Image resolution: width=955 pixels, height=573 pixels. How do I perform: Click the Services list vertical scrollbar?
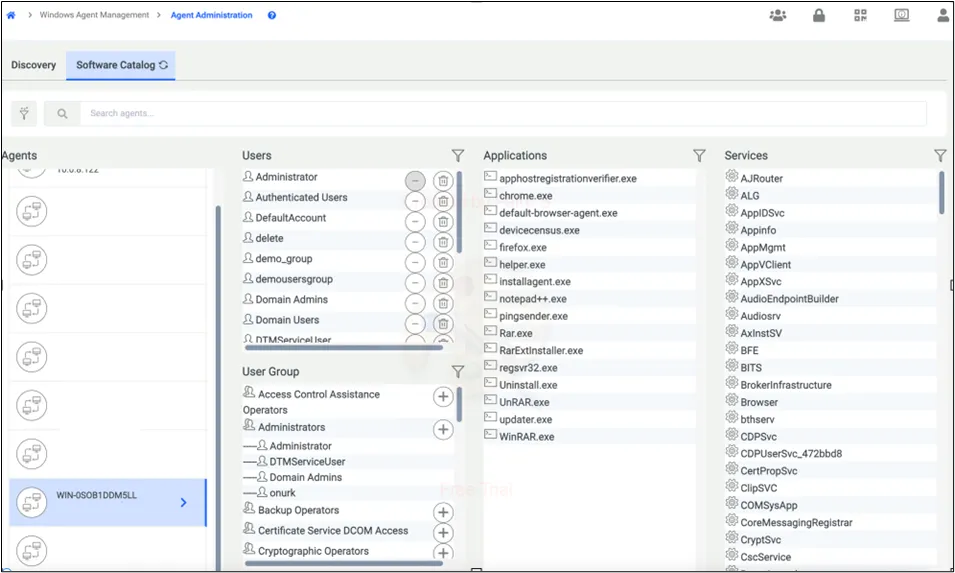942,192
